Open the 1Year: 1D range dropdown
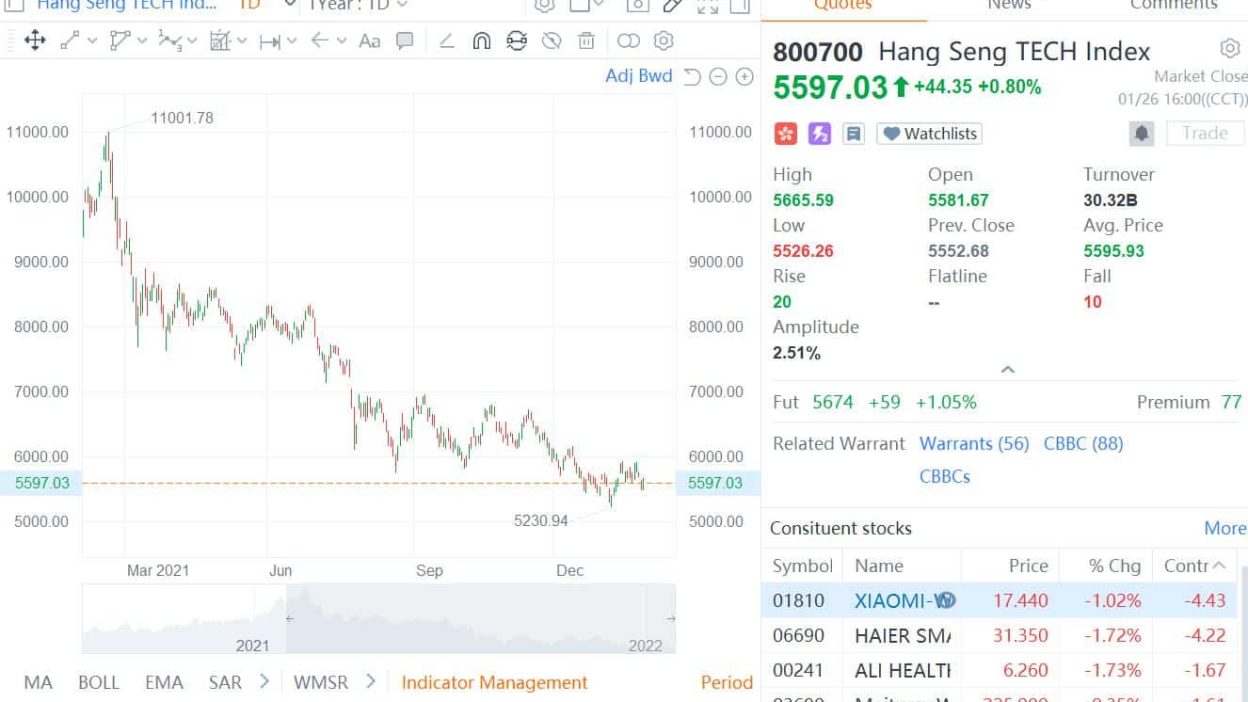The width and height of the screenshot is (1248, 702). [357, 5]
